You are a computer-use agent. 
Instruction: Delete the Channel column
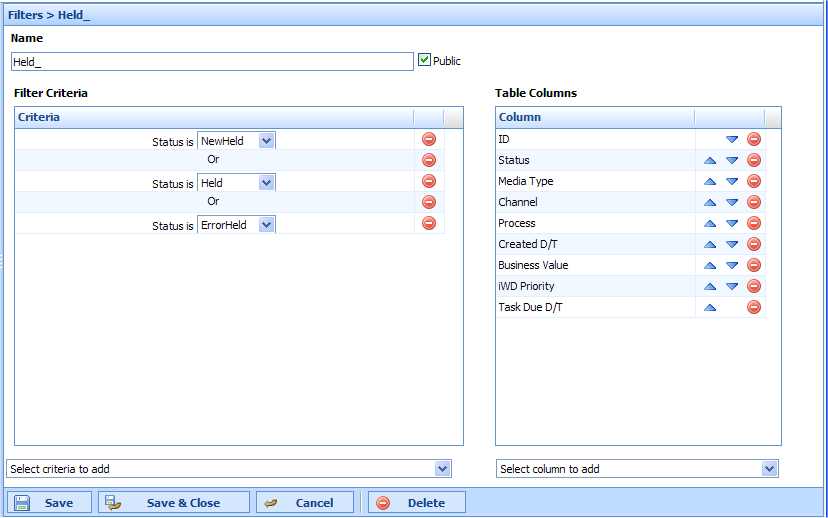pyautogui.click(x=754, y=202)
